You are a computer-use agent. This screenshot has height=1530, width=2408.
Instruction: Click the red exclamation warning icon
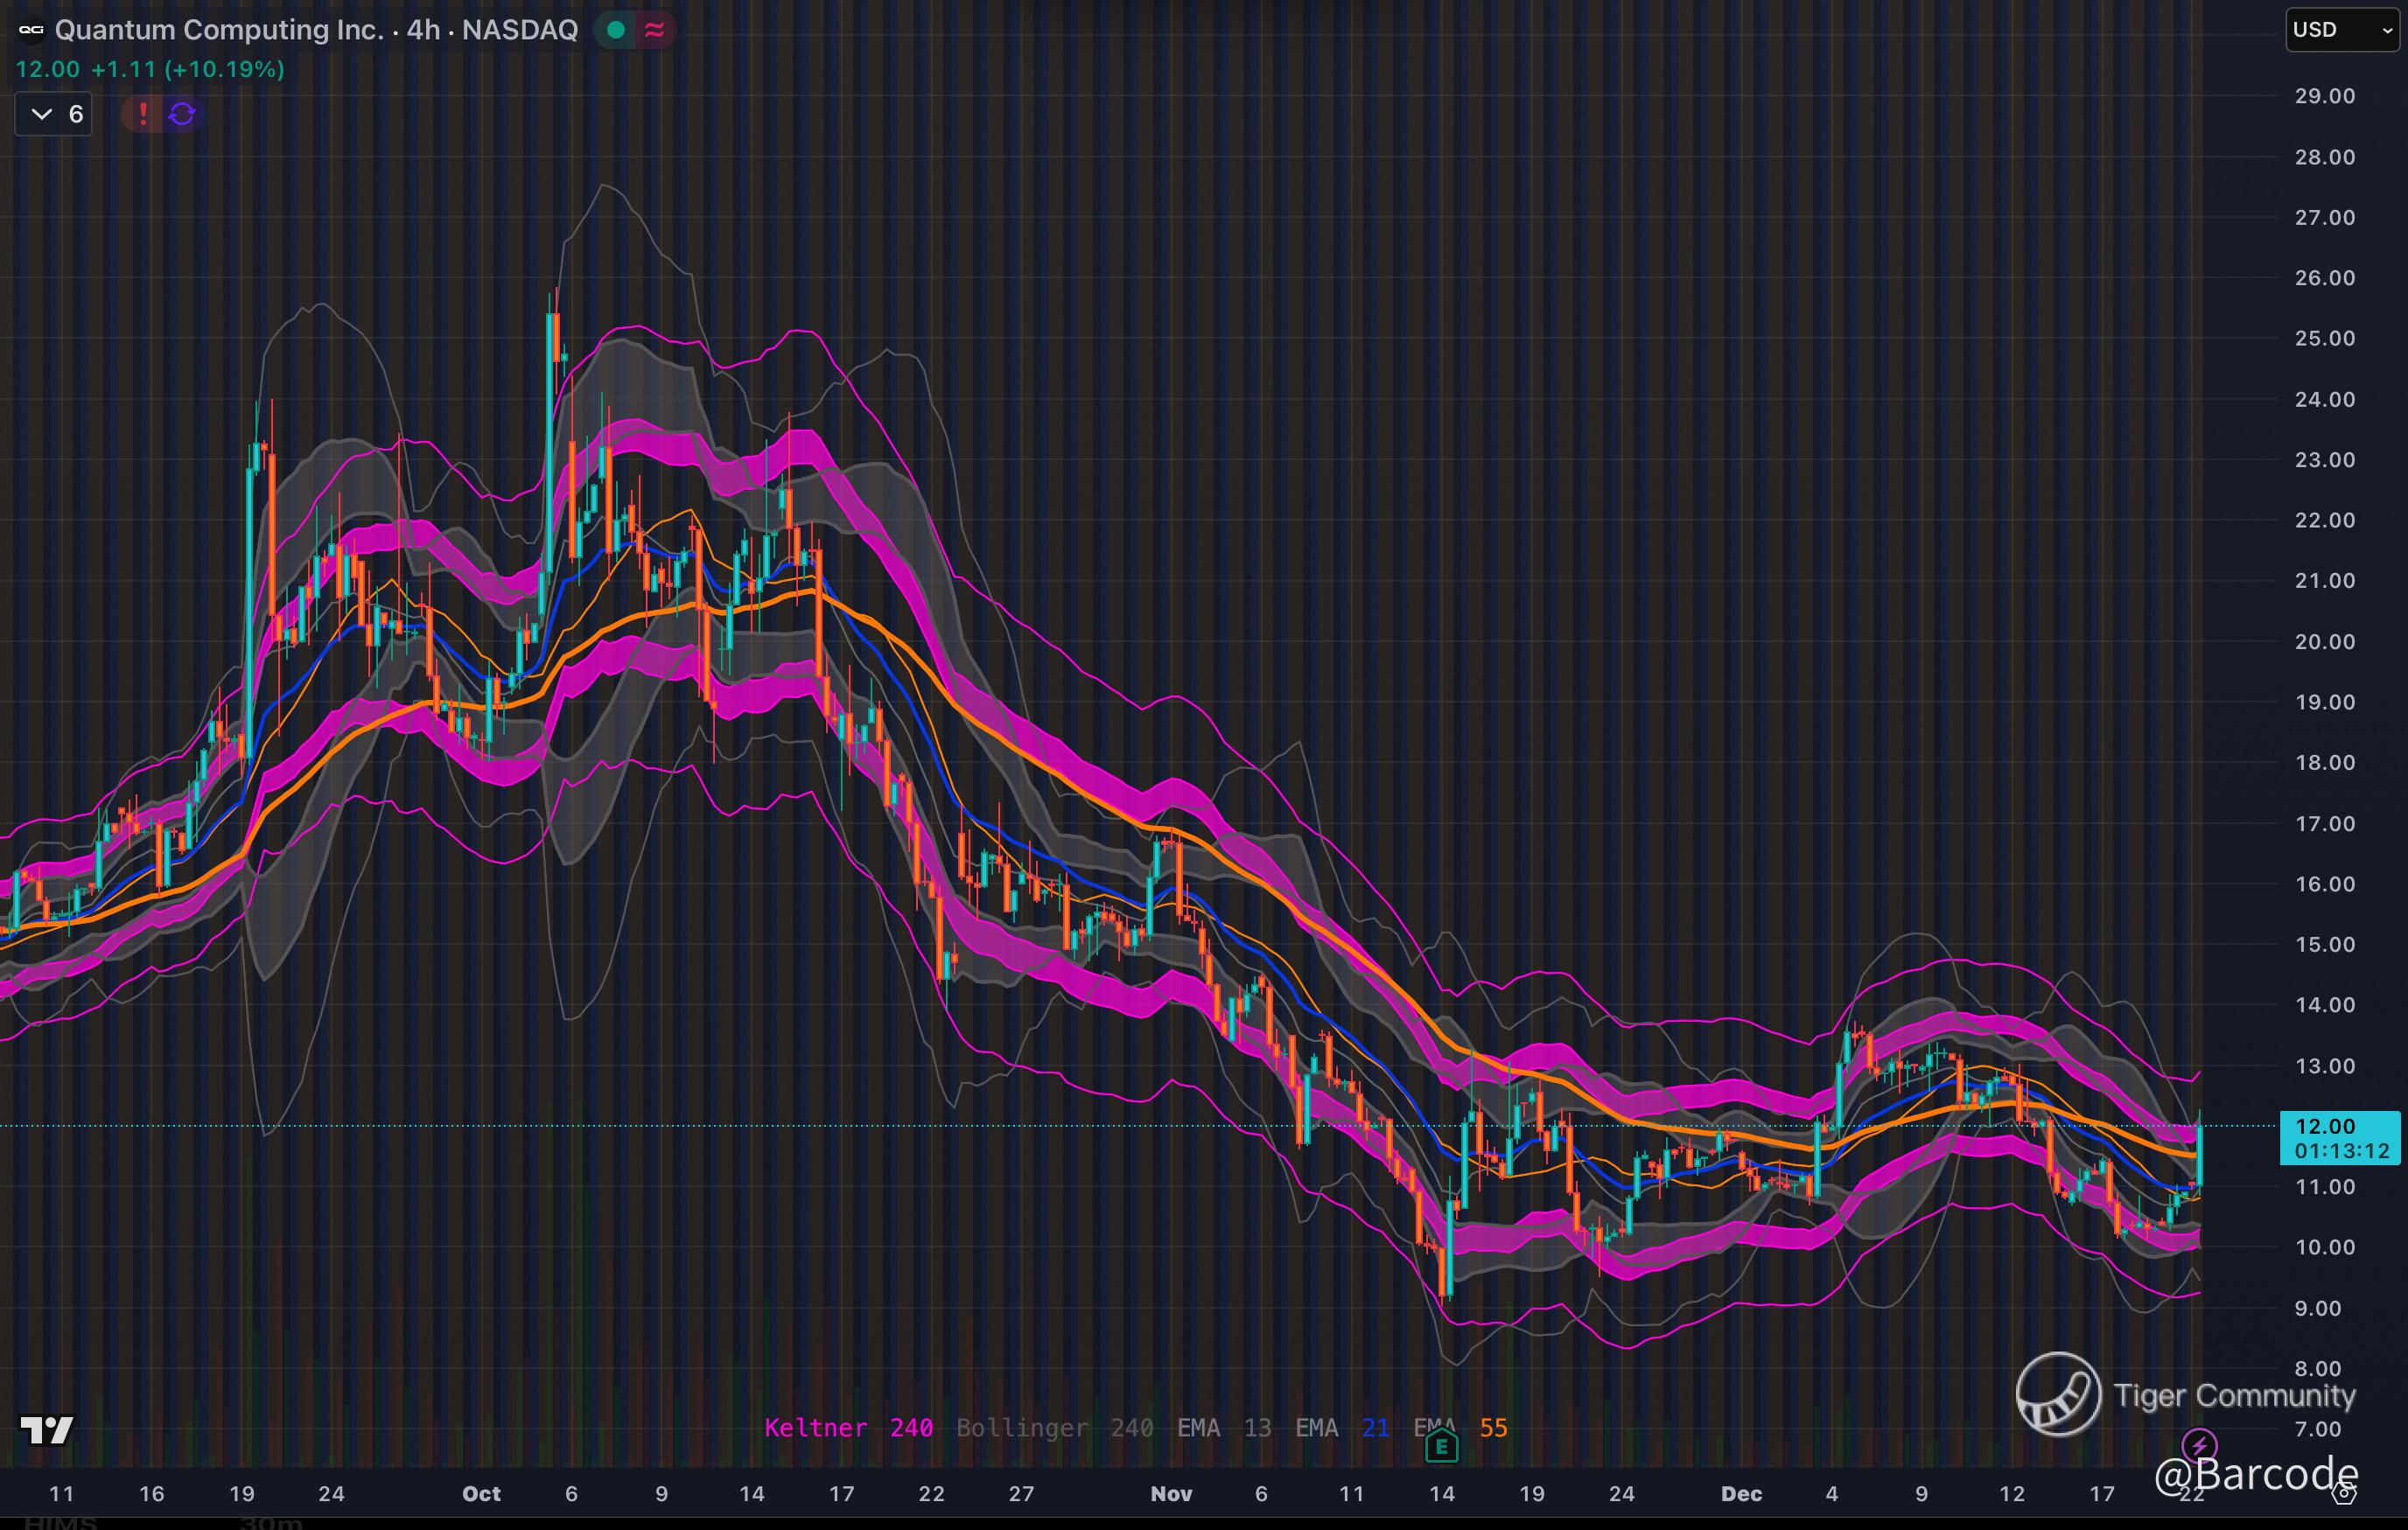coord(143,114)
